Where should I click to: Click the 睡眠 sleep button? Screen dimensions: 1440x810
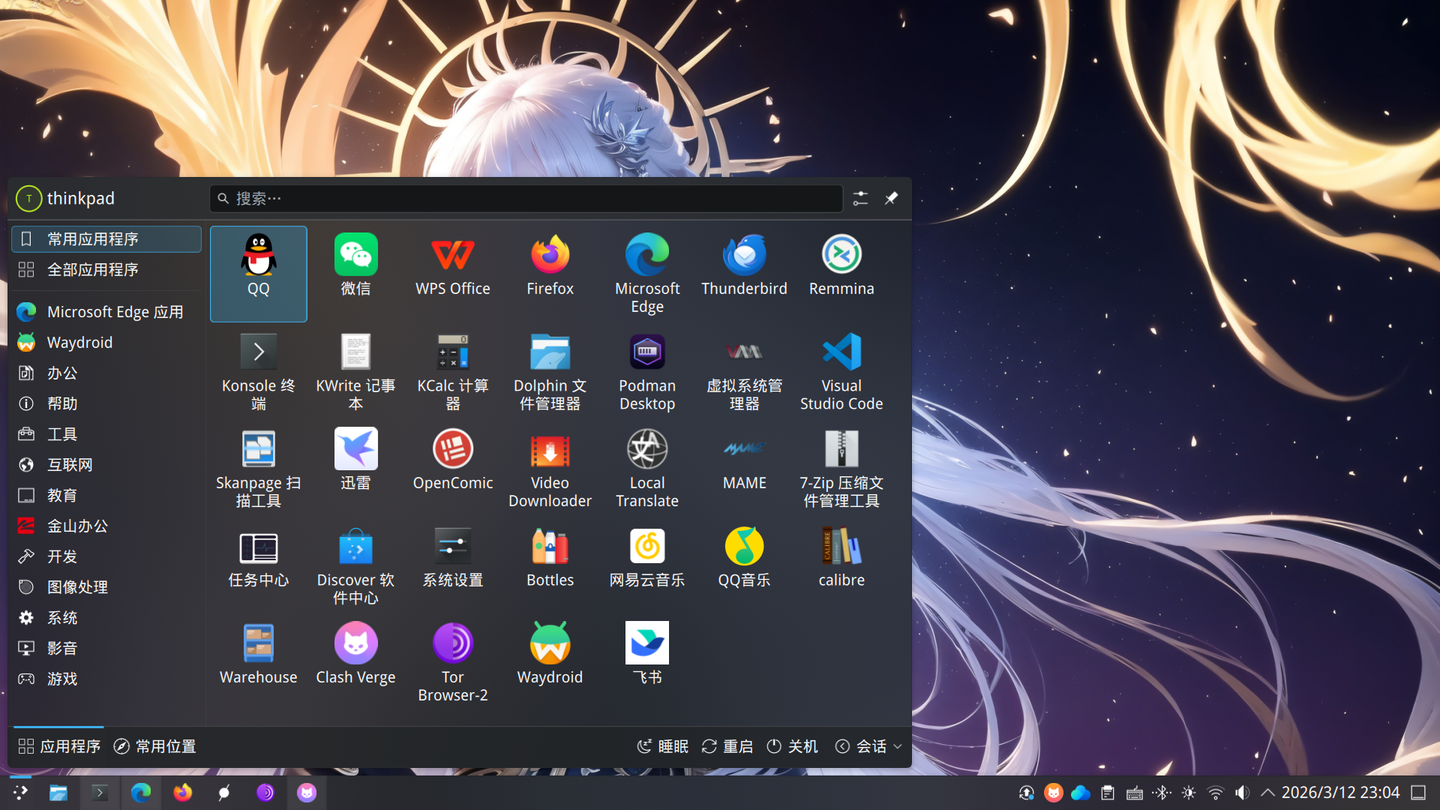tap(663, 746)
